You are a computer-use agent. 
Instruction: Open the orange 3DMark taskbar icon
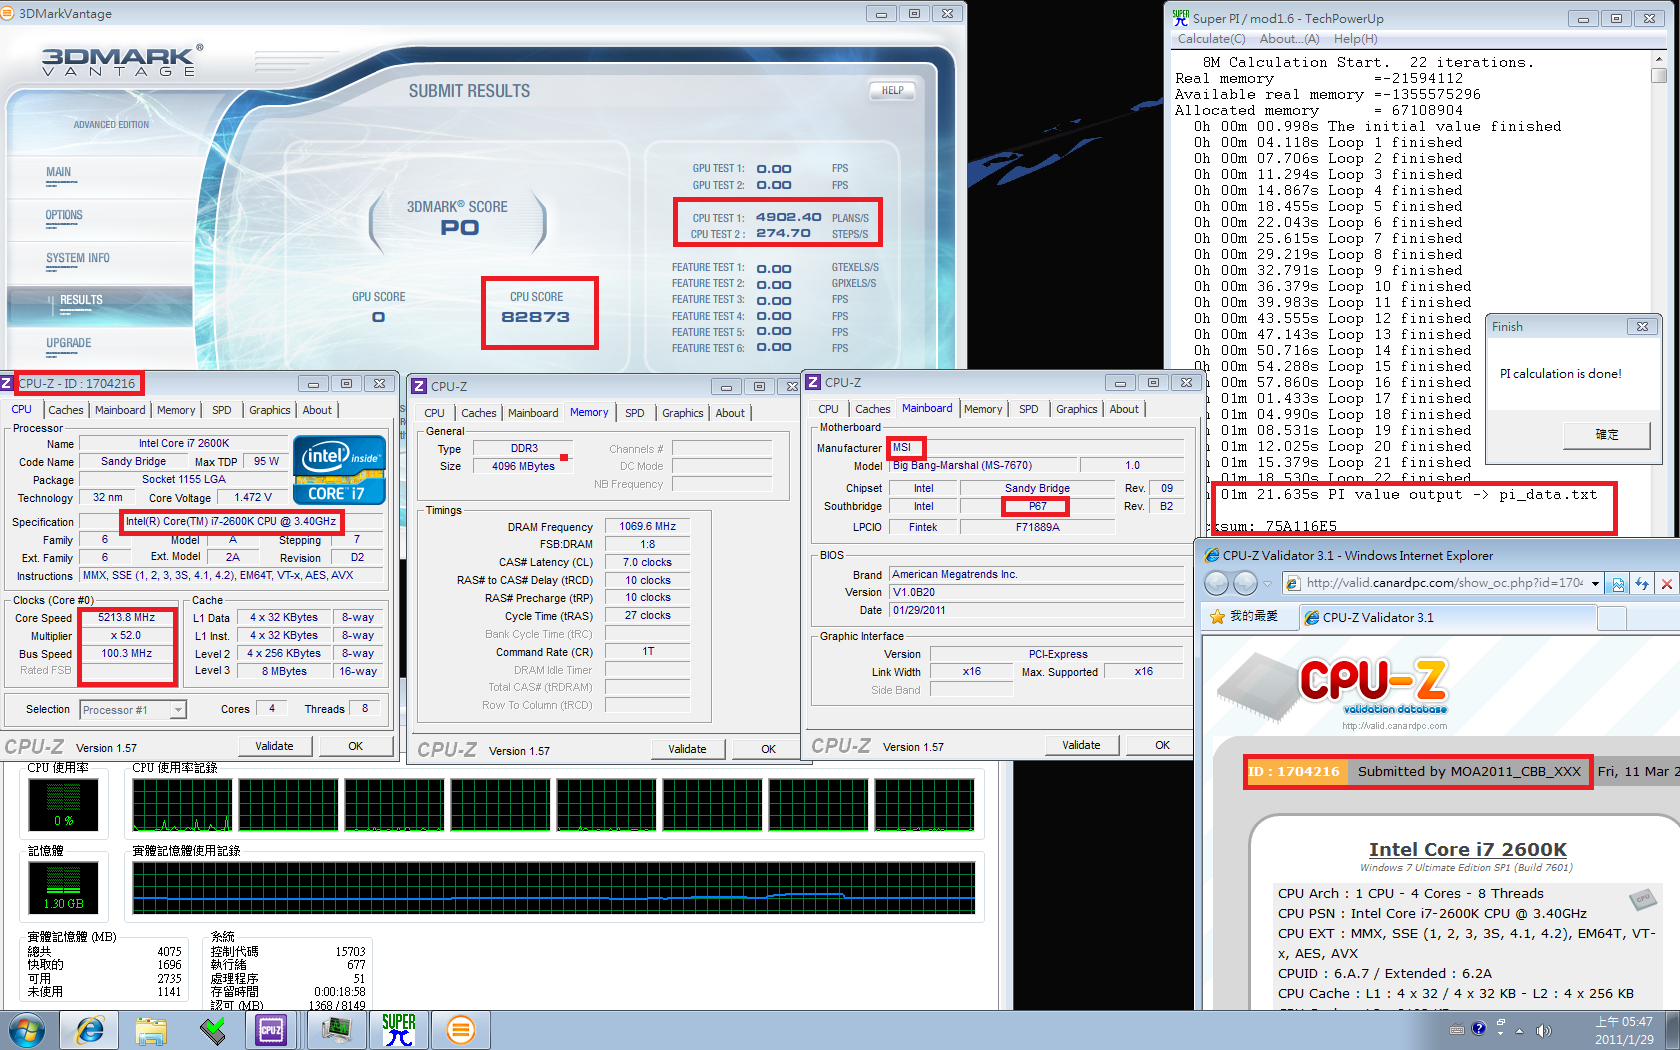pyautogui.click(x=460, y=1030)
